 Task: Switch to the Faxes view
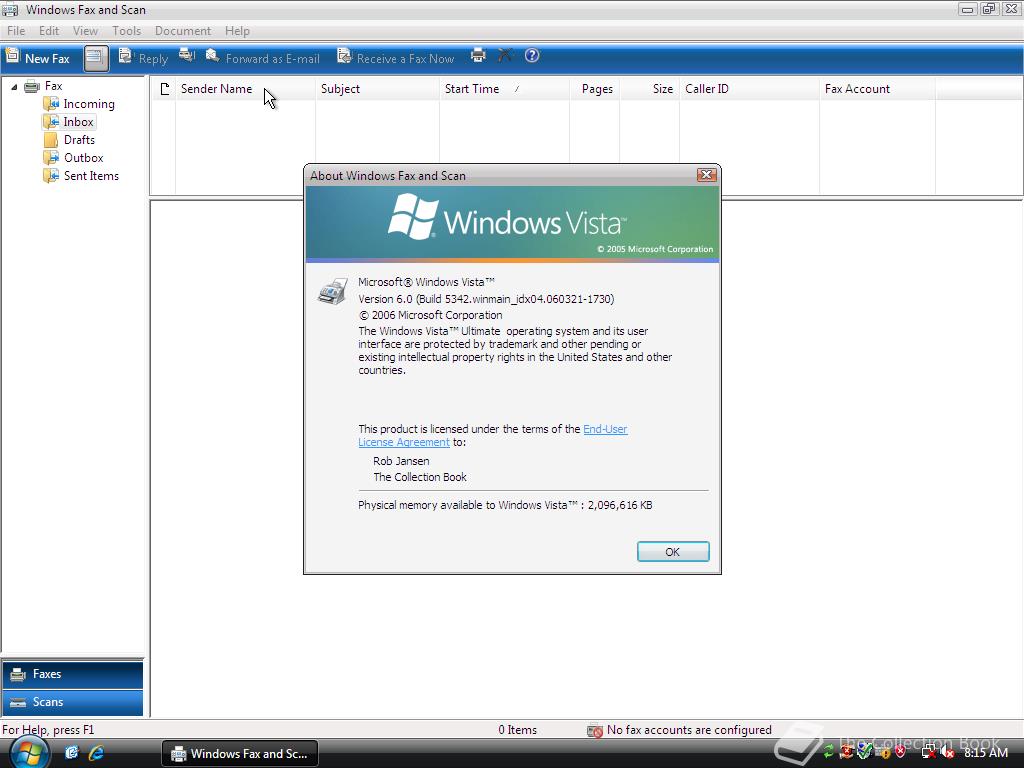click(72, 675)
